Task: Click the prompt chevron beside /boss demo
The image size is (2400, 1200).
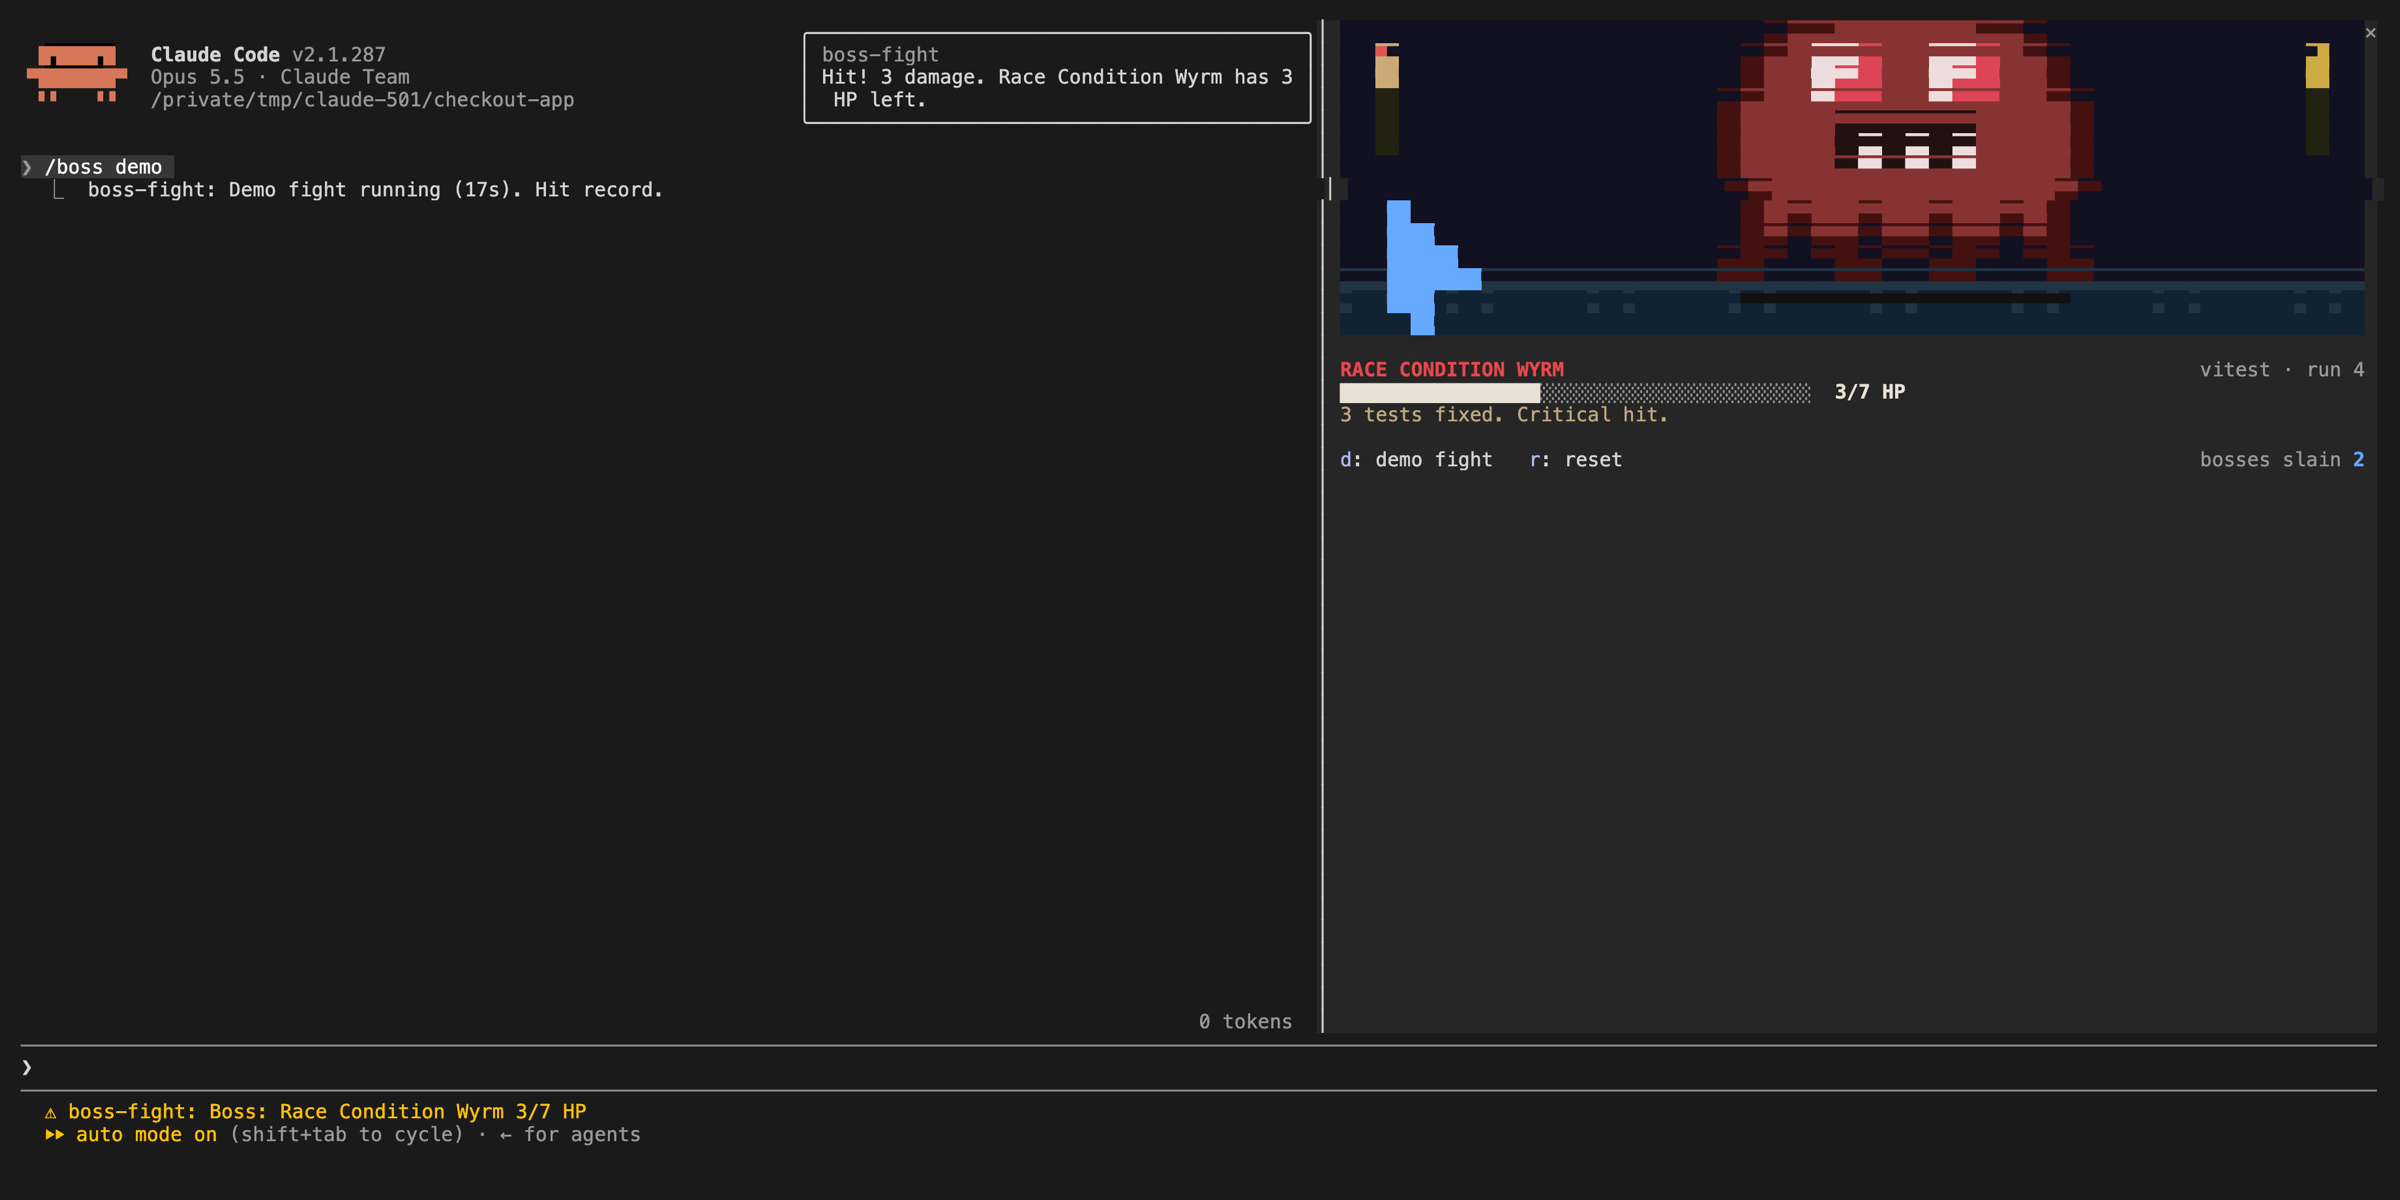Action: (27, 167)
